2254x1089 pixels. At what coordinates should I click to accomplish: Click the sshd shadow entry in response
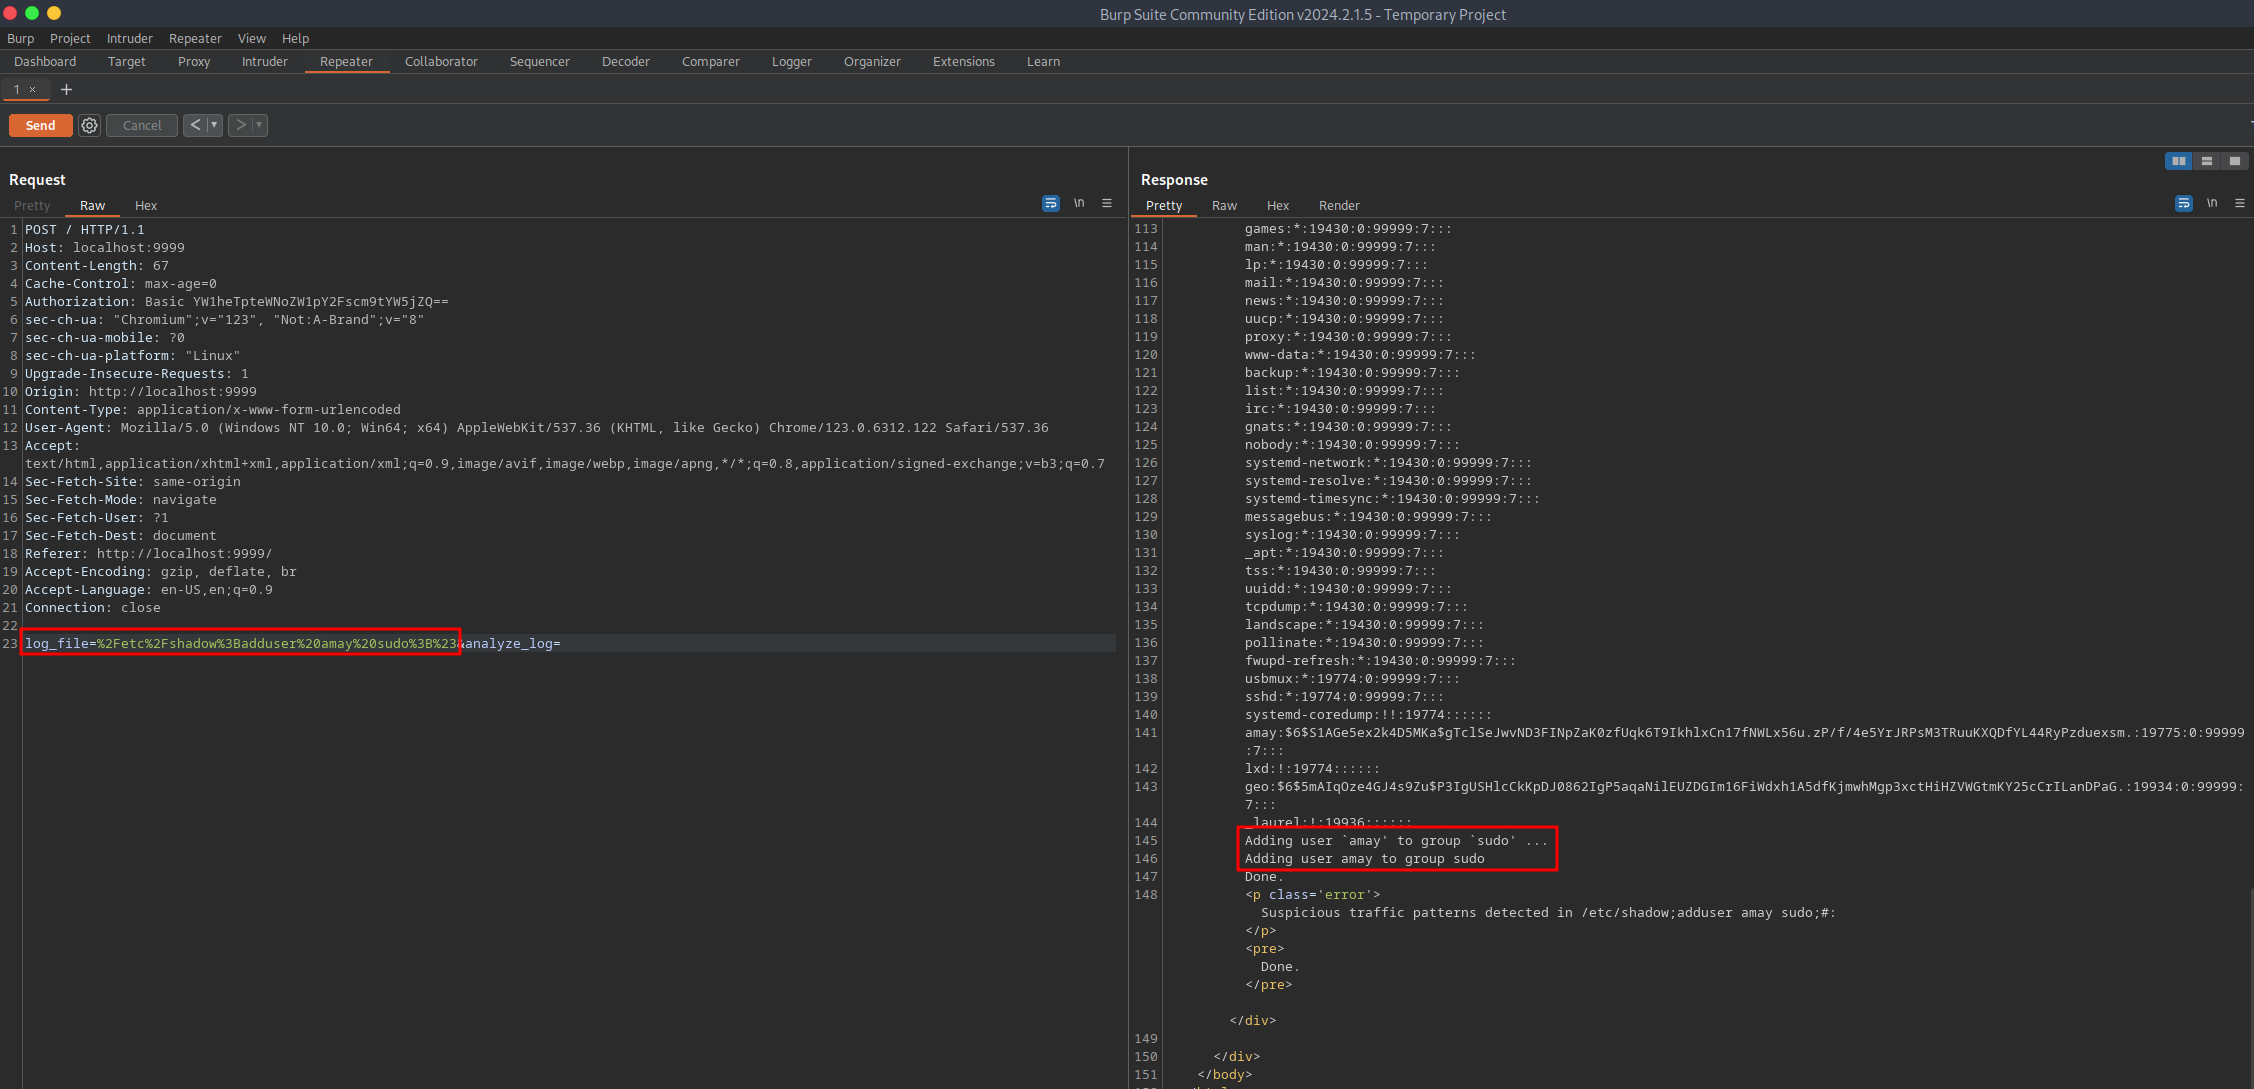click(x=1344, y=696)
